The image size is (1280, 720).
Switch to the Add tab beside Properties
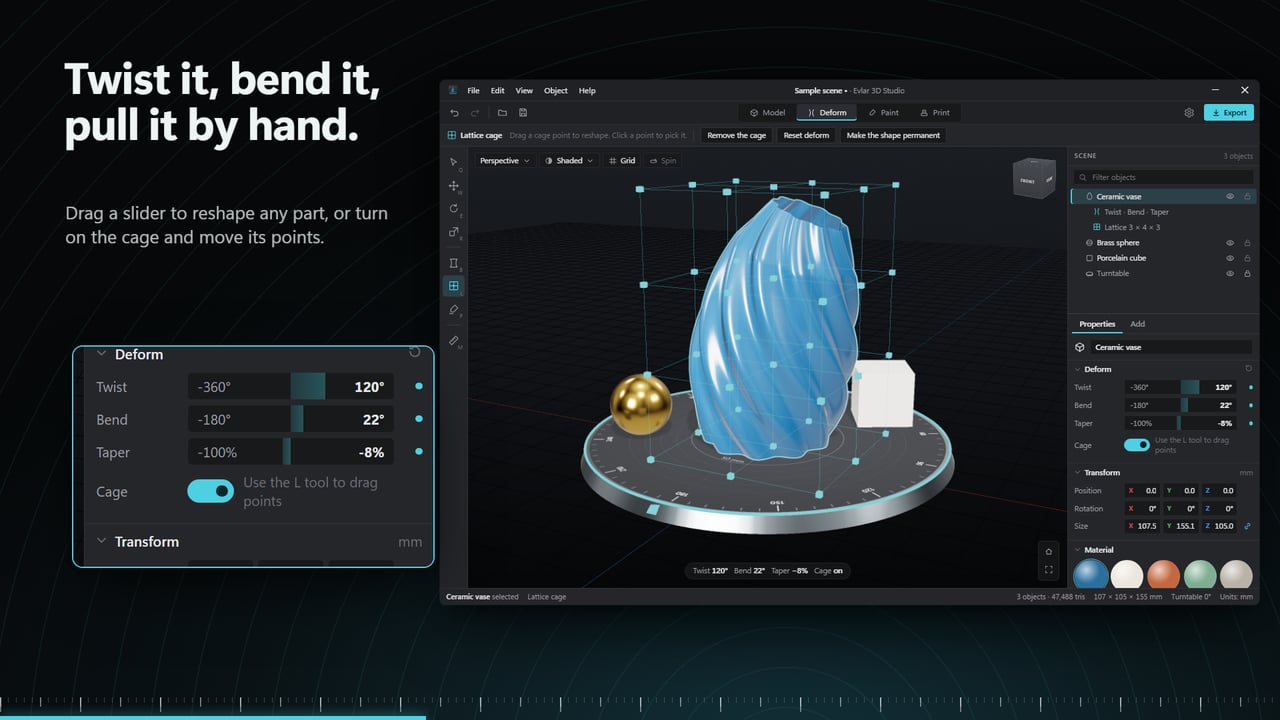point(1137,324)
